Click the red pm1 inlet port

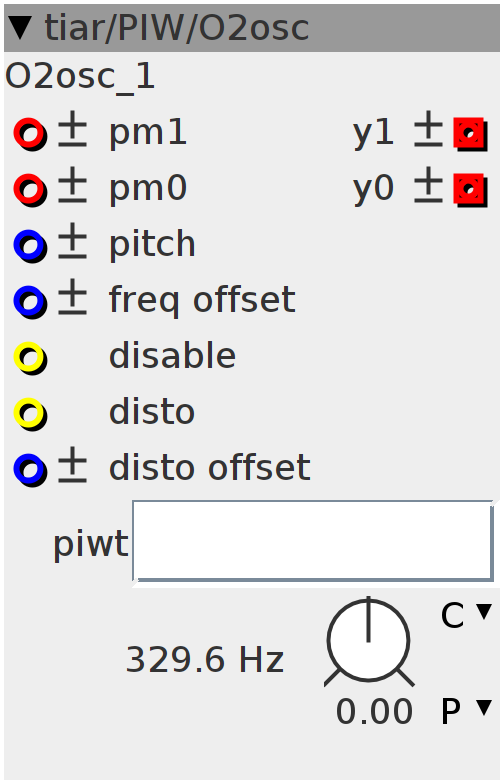[x=30, y=134]
